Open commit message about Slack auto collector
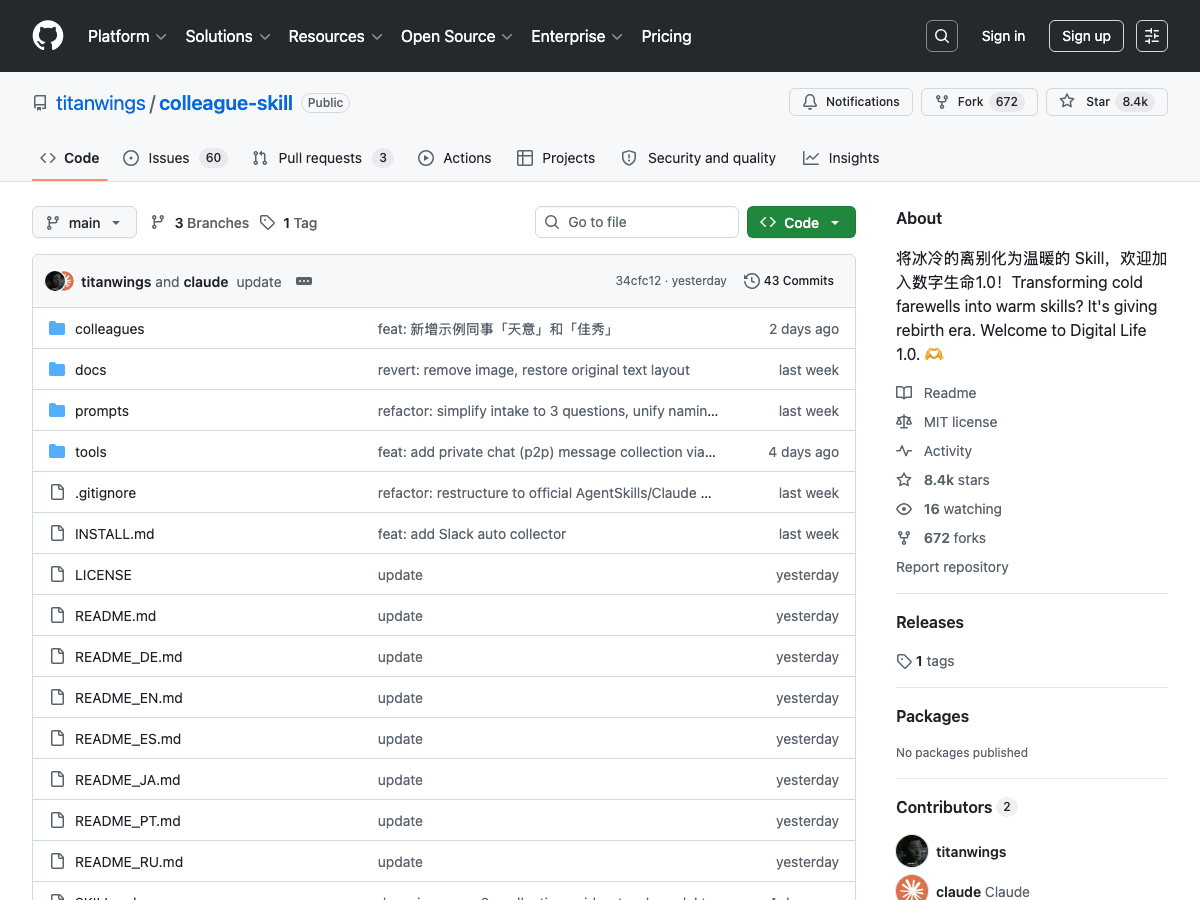This screenshot has width=1200, height=900. pyautogui.click(x=472, y=534)
